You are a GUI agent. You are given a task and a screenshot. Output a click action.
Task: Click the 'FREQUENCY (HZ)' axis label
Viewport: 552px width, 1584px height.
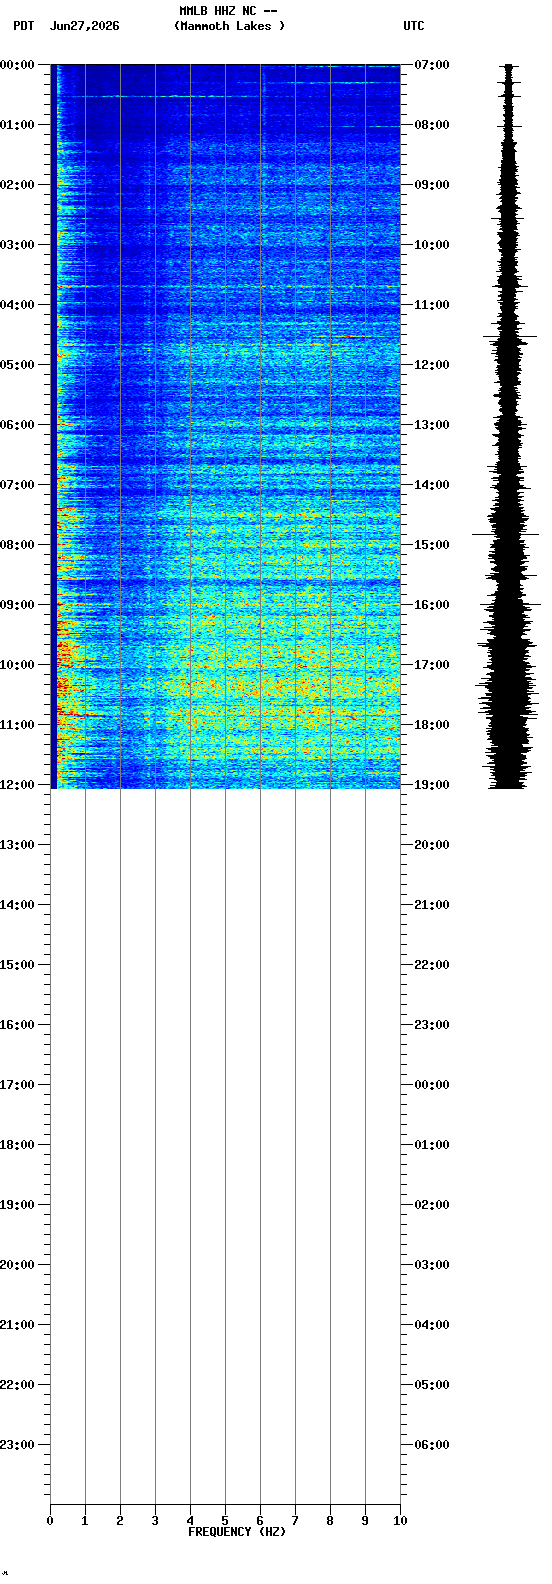coord(237,1532)
